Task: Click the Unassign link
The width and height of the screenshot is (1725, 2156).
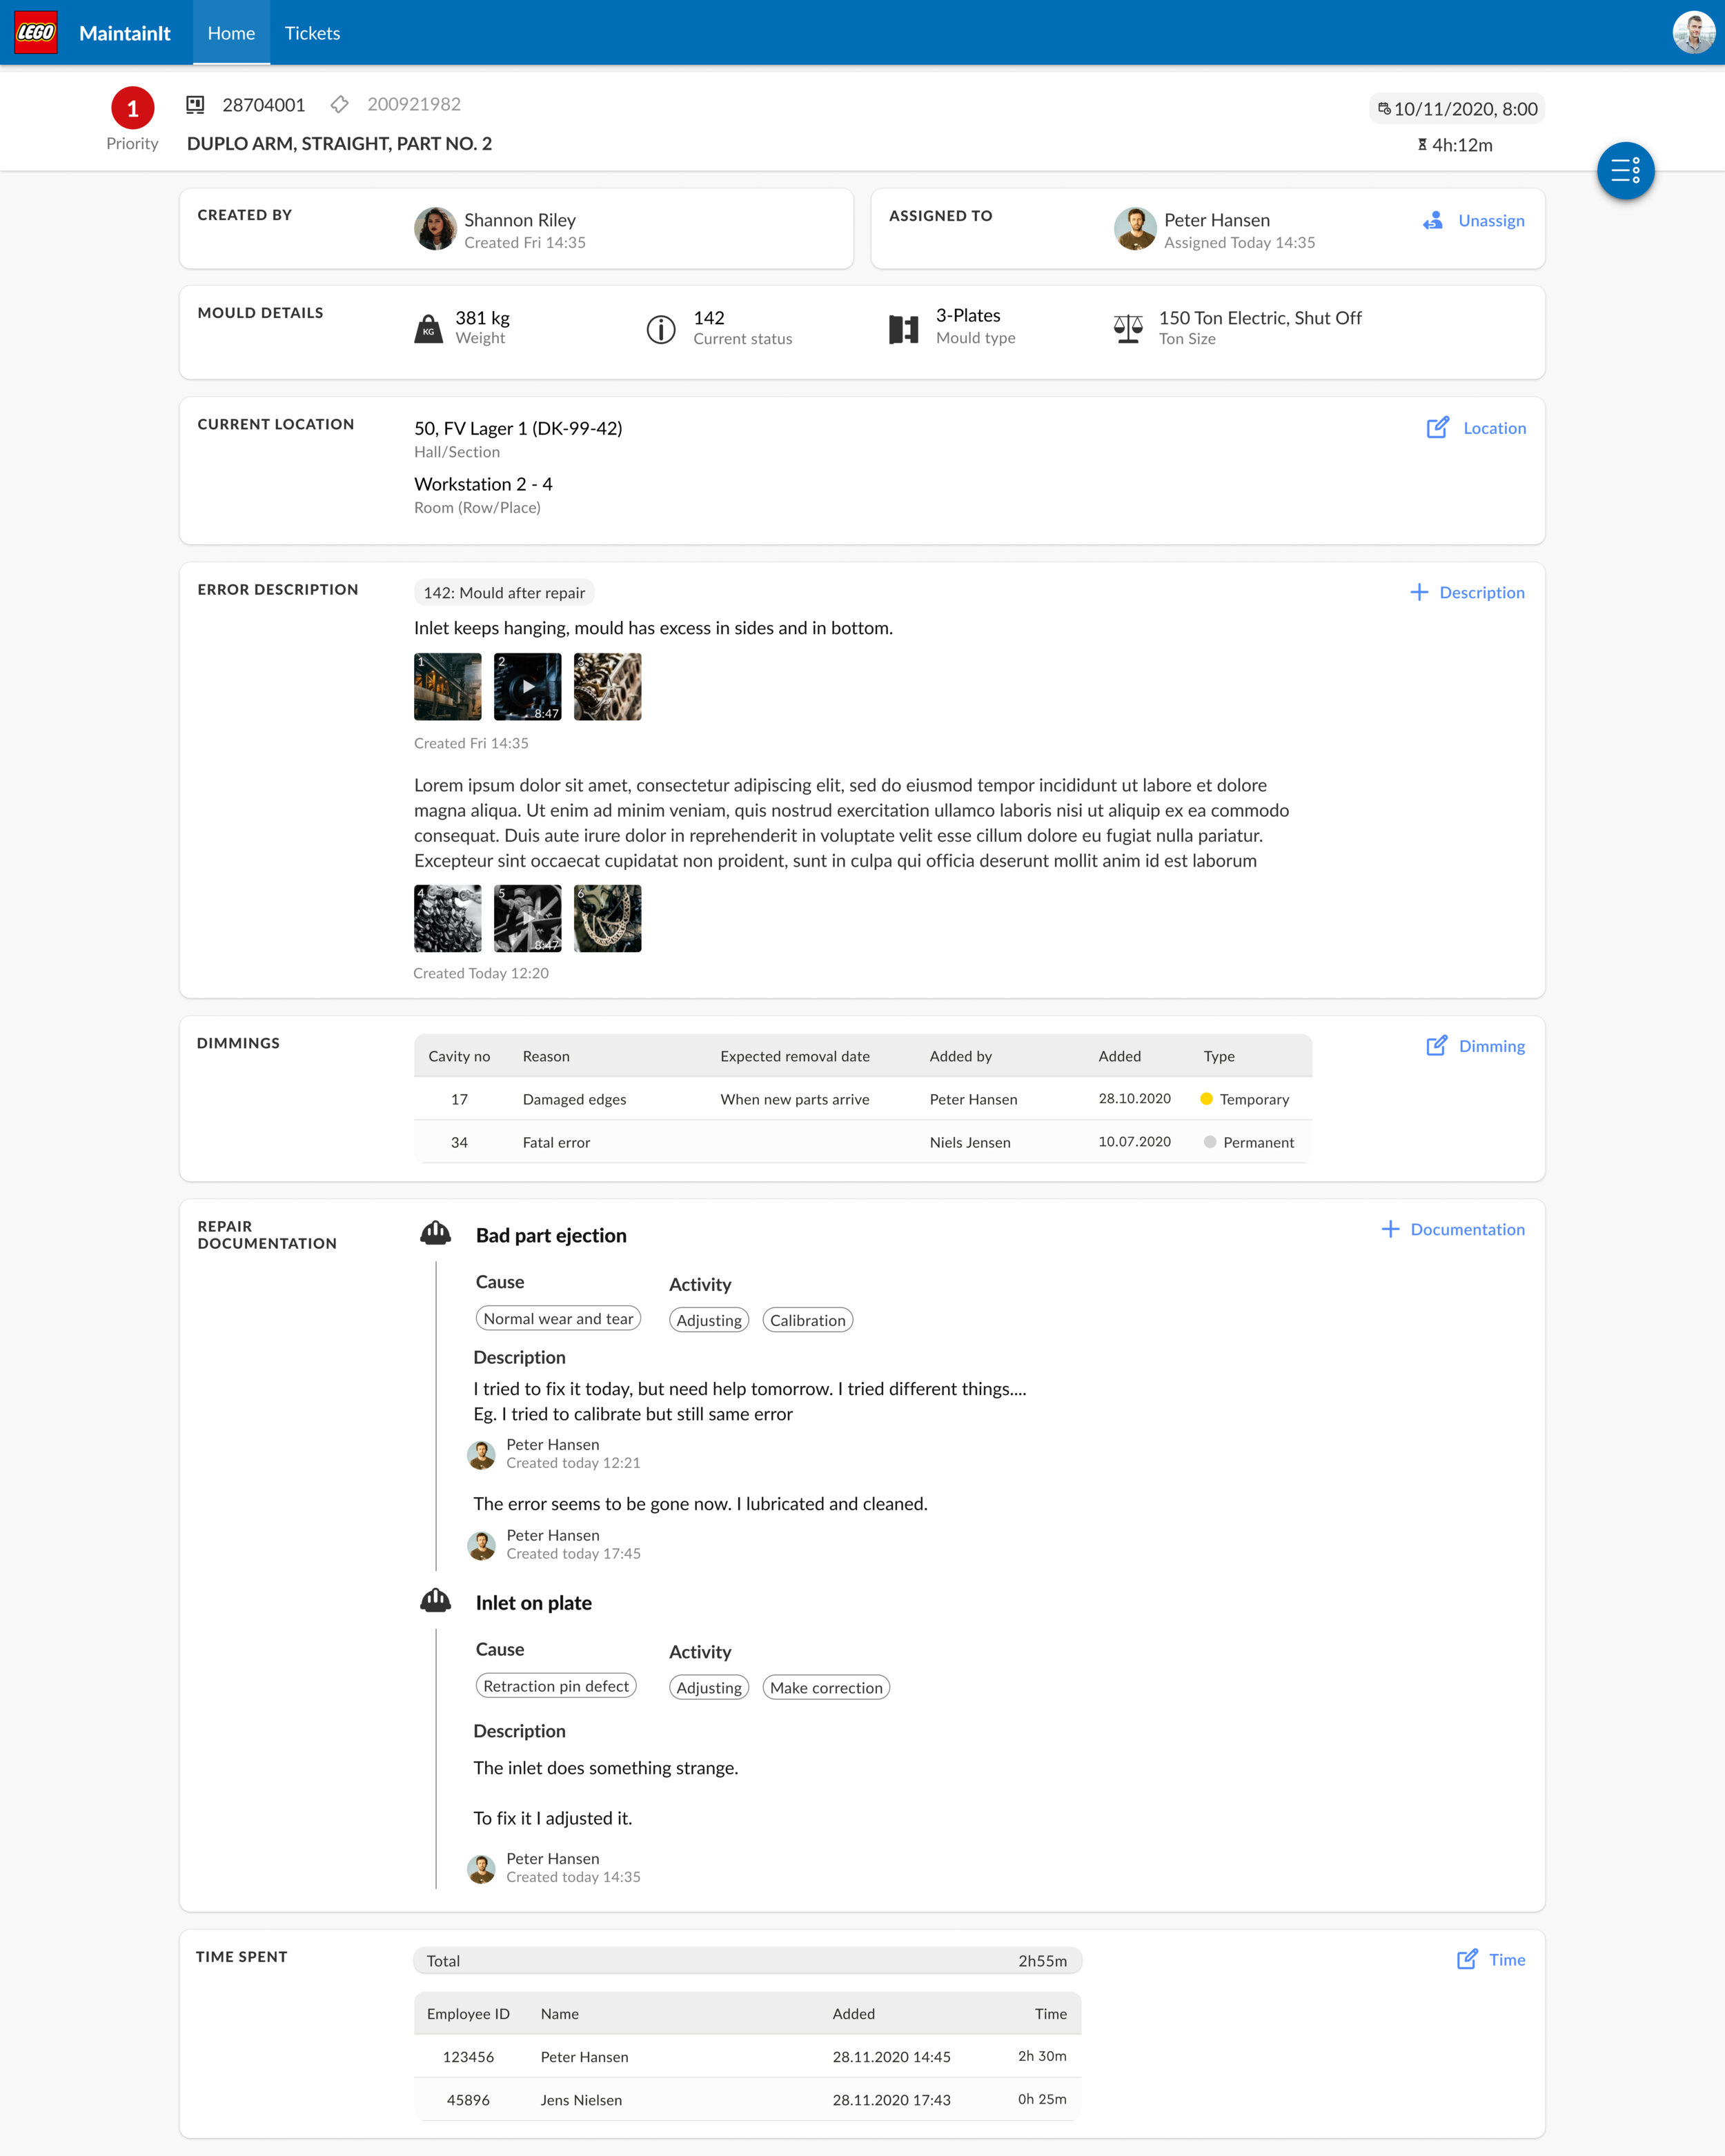Action: coord(1491,220)
